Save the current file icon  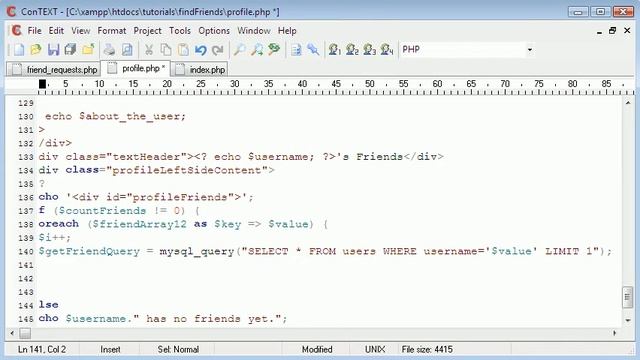tap(53, 50)
